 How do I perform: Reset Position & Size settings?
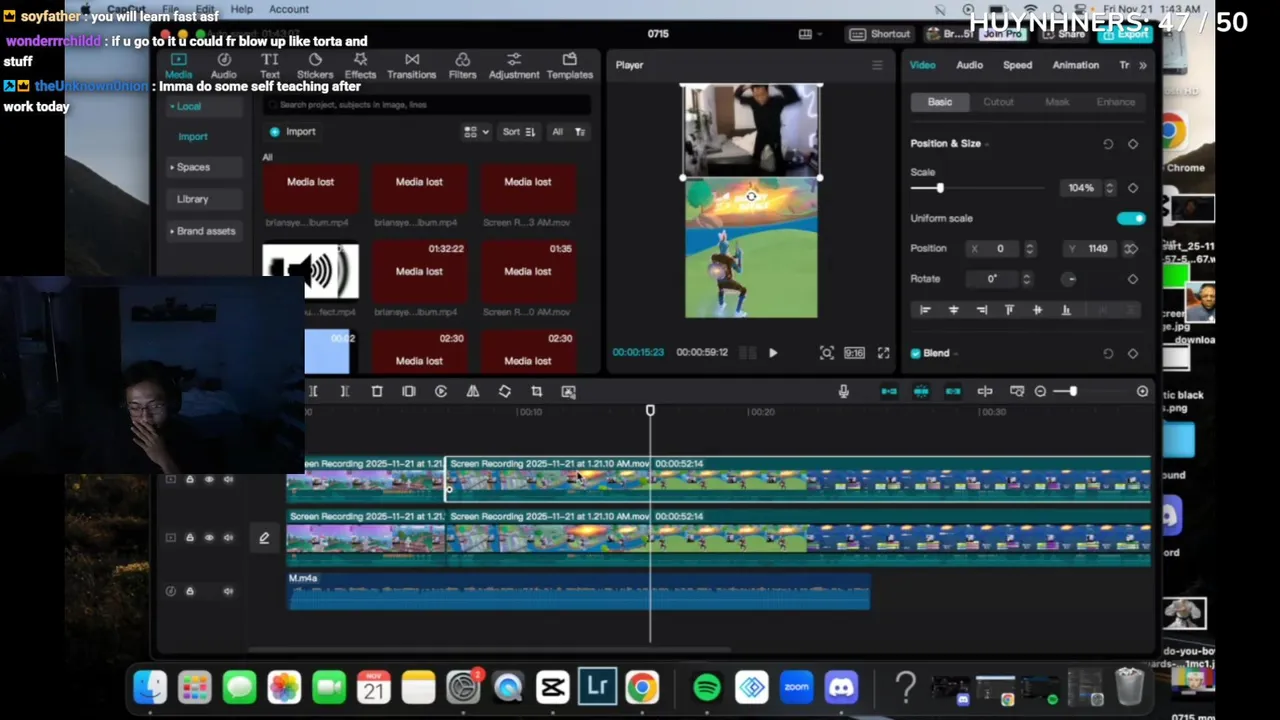[x=1108, y=144]
